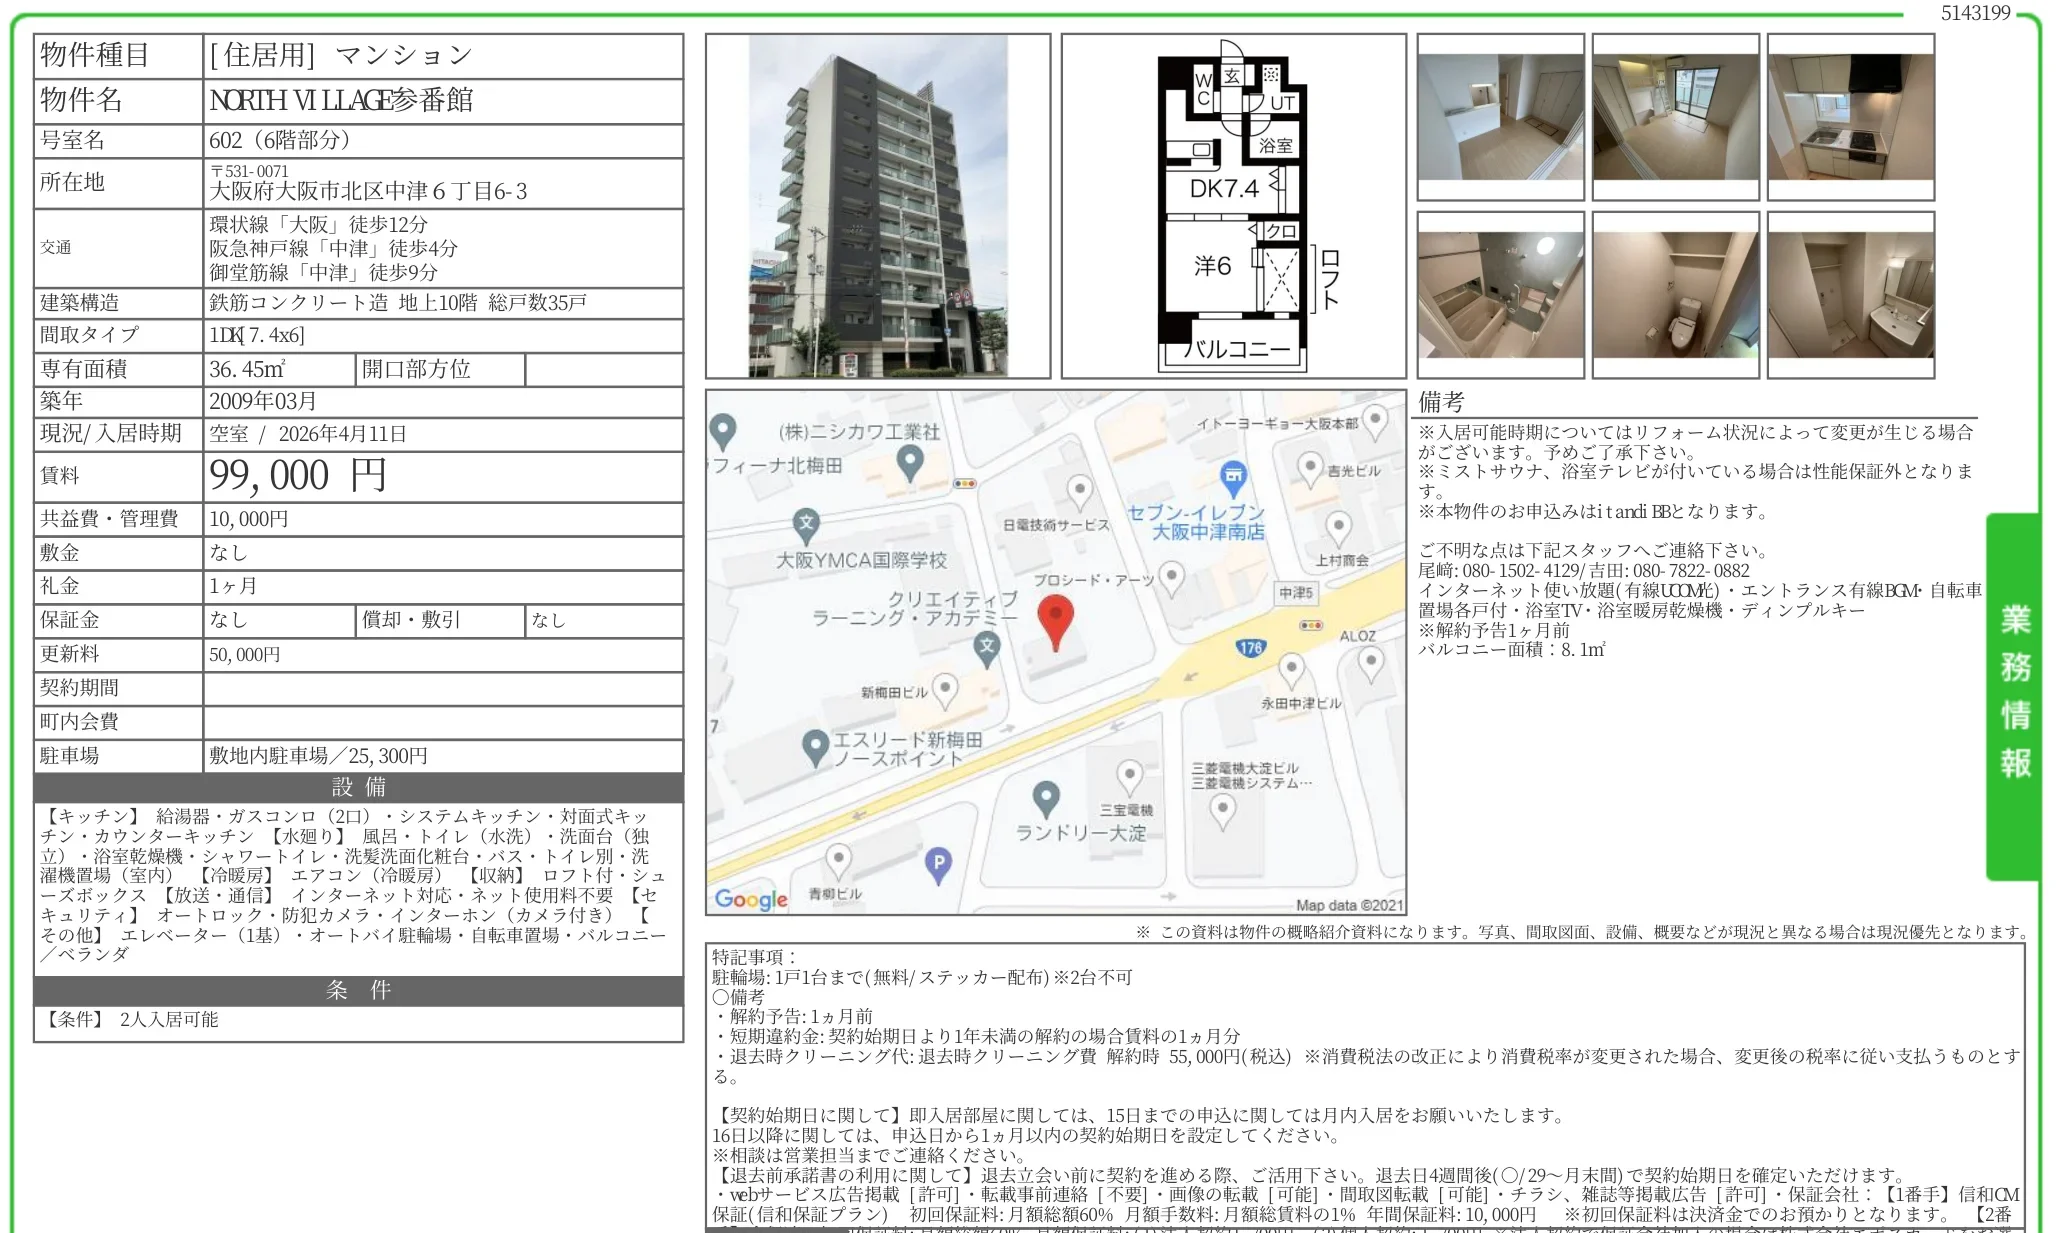Click the 日電技術サービス map pin
This screenshot has width=2056, height=1233.
pyautogui.click(x=1079, y=488)
